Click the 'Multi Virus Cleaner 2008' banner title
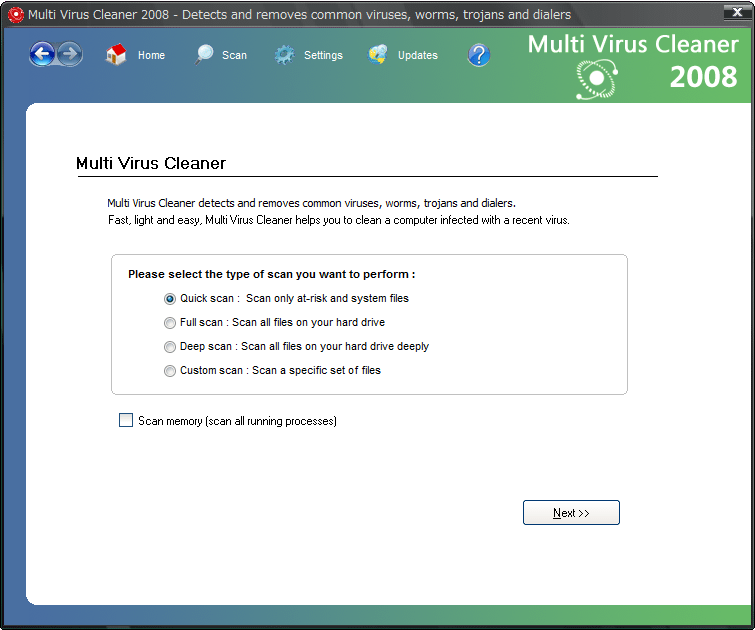The image size is (755, 630). point(633,61)
